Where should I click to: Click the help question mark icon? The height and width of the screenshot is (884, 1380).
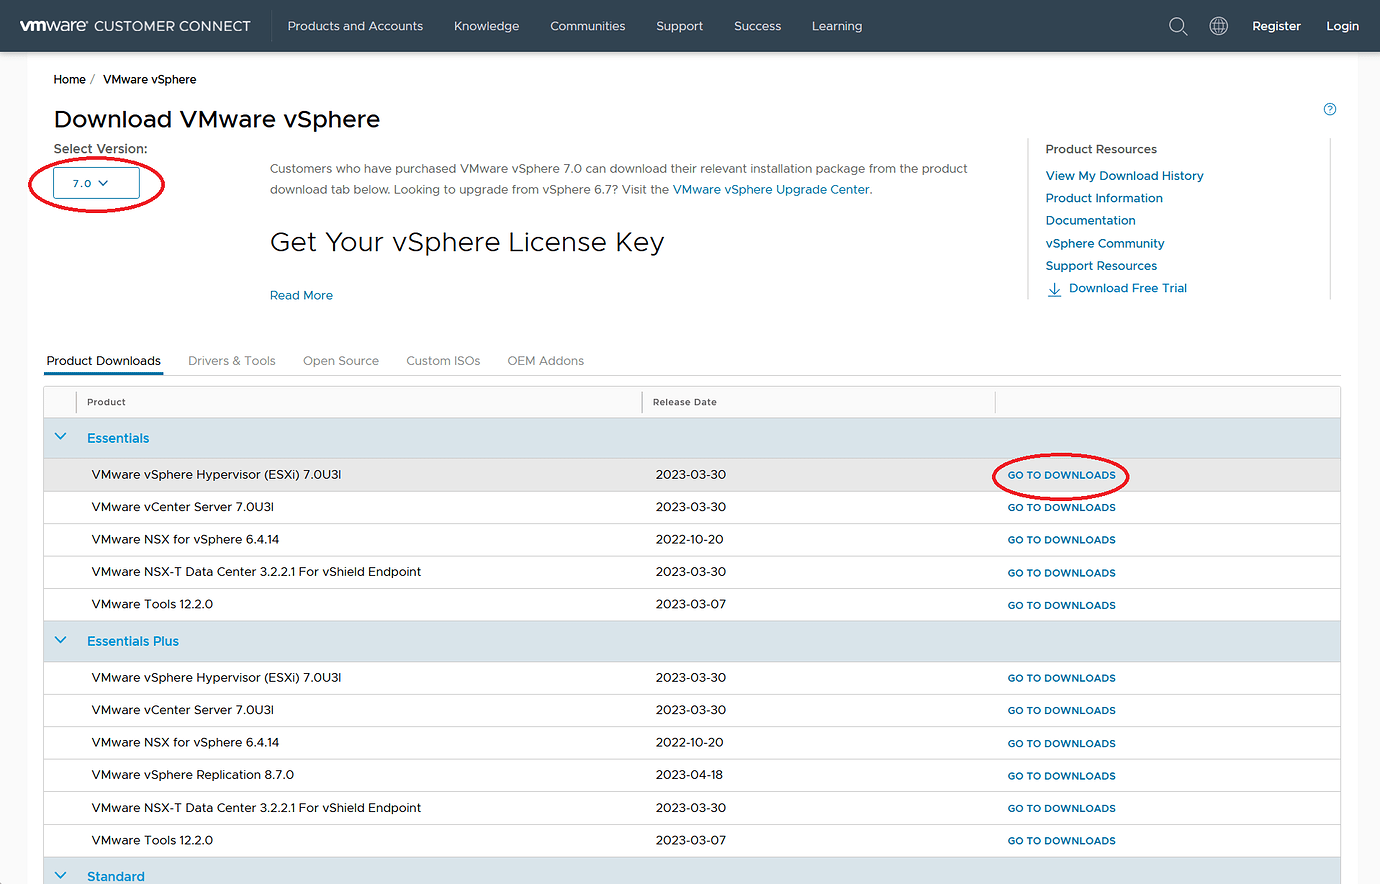[x=1330, y=109]
